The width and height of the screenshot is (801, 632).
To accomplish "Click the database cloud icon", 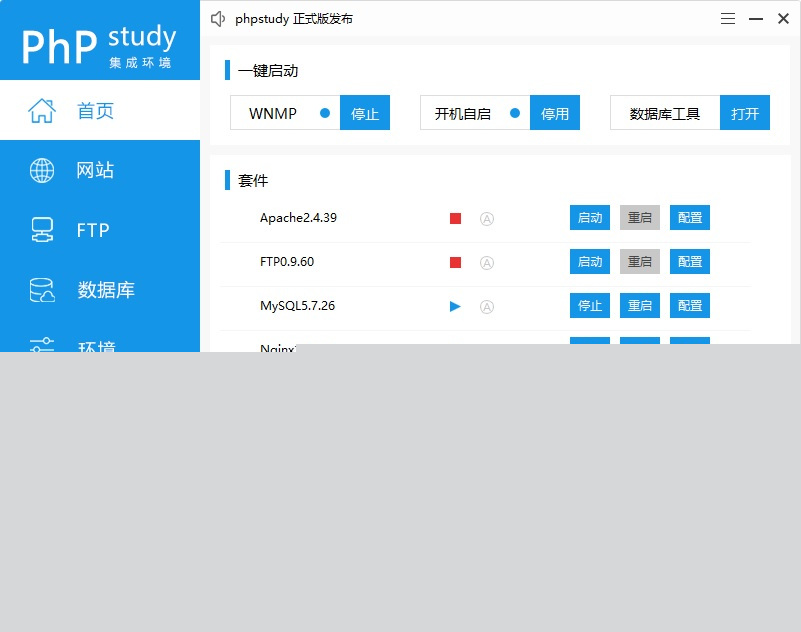I will (x=42, y=290).
